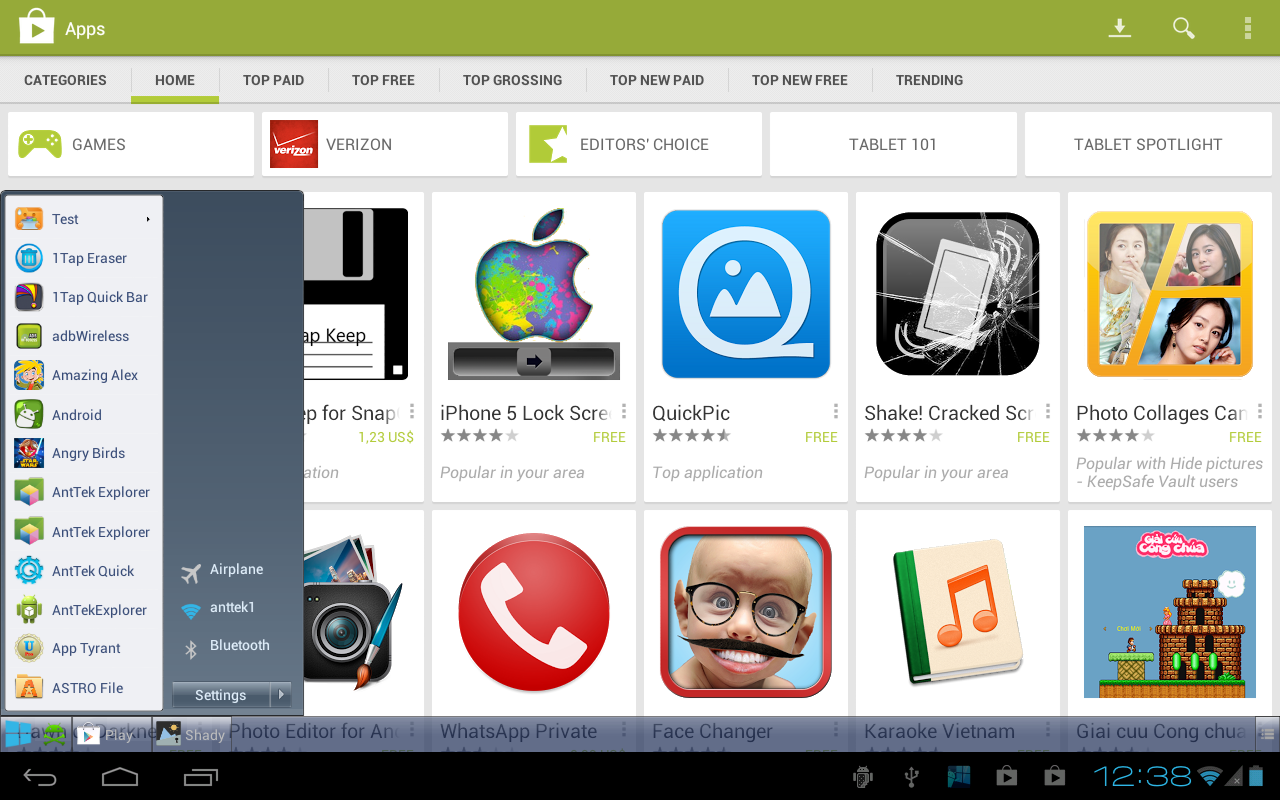Launch 1Tap Quick Bar from start menu

click(x=84, y=297)
